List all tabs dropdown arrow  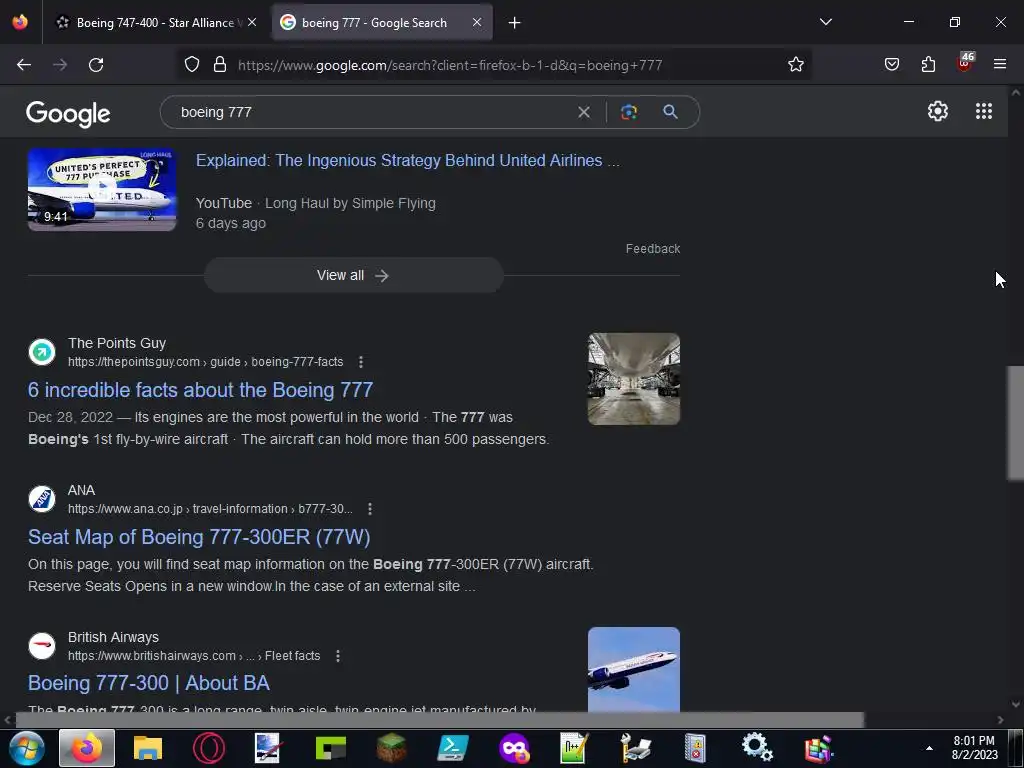pyautogui.click(x=825, y=22)
